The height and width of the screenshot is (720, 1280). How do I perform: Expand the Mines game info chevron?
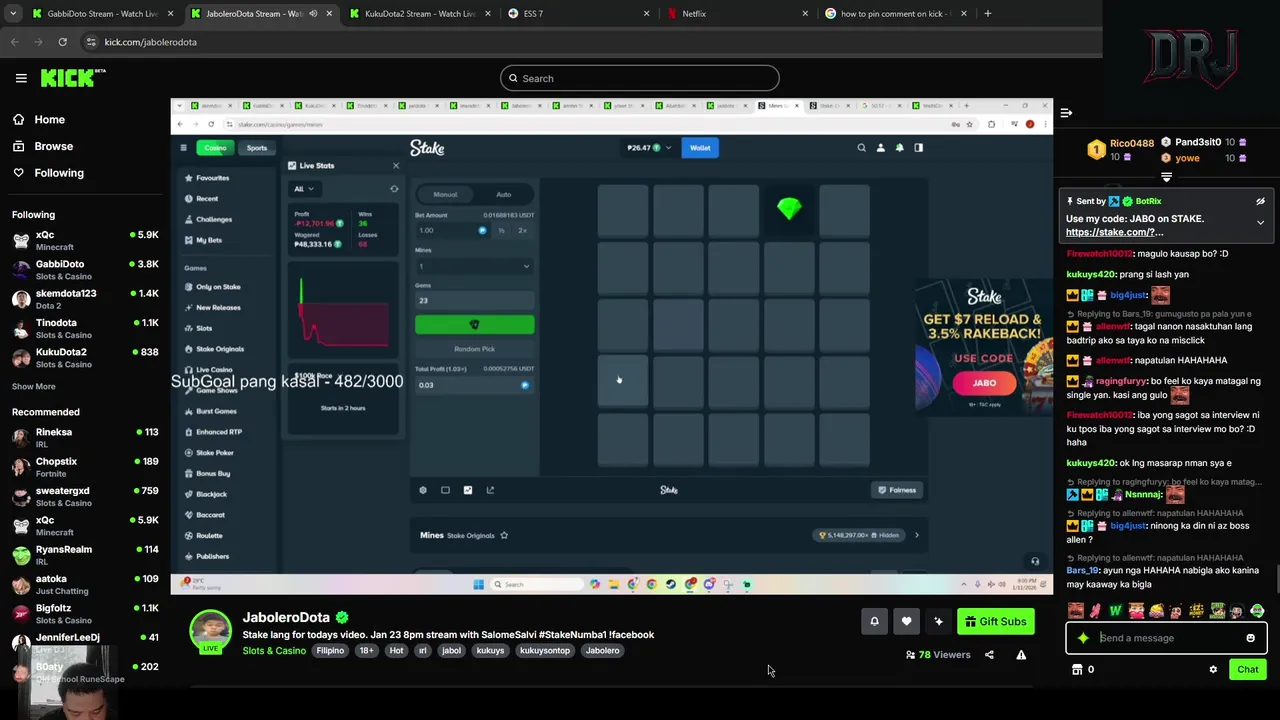pos(916,535)
